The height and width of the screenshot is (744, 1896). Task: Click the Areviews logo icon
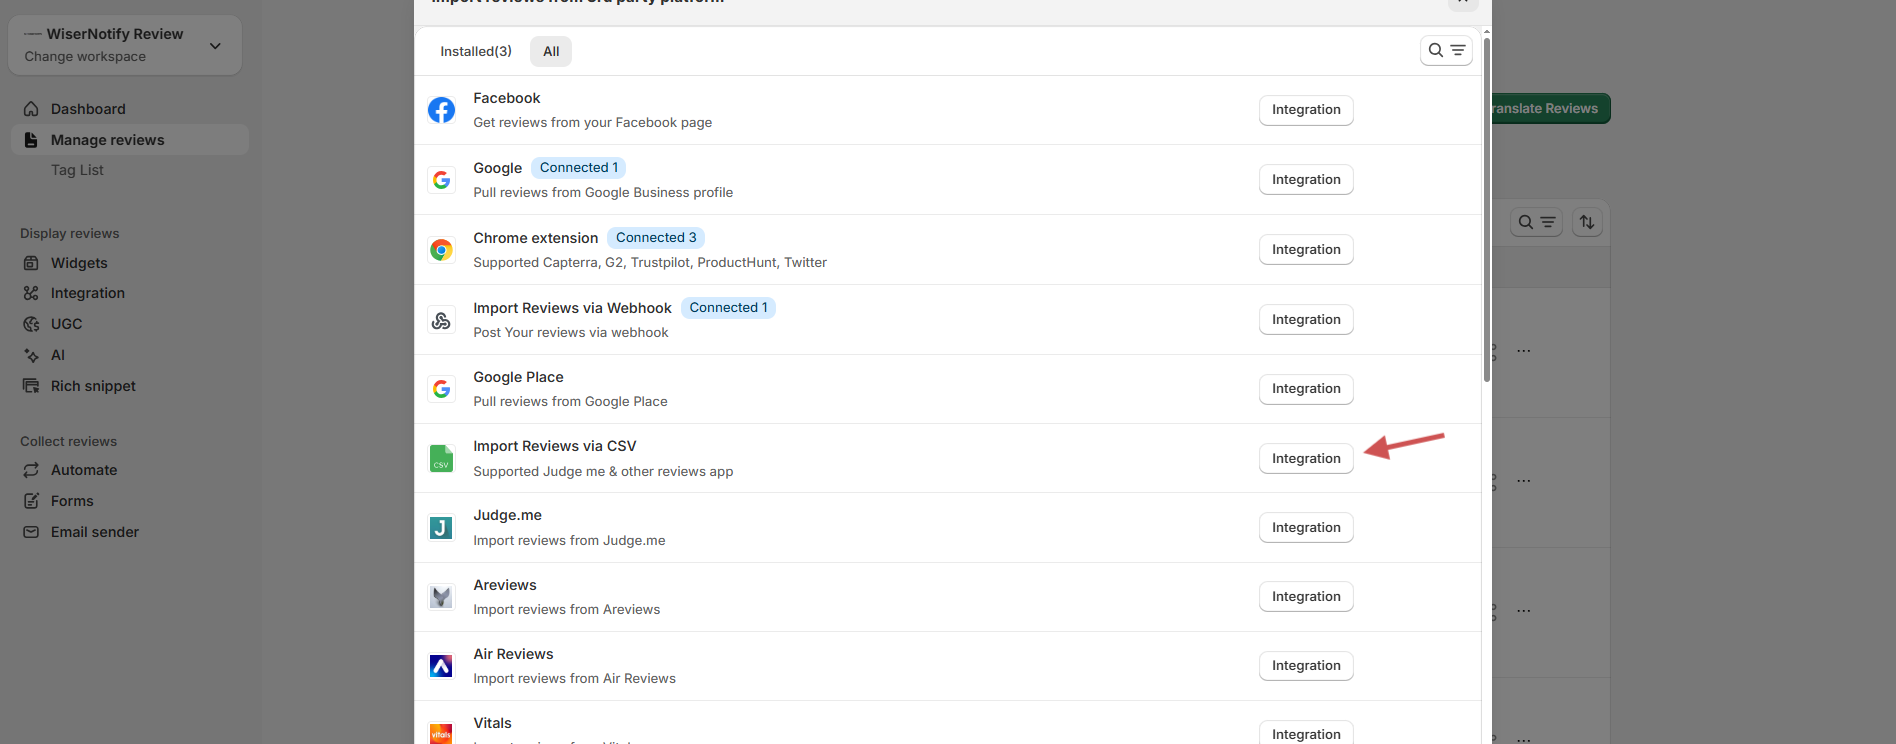coord(441,597)
